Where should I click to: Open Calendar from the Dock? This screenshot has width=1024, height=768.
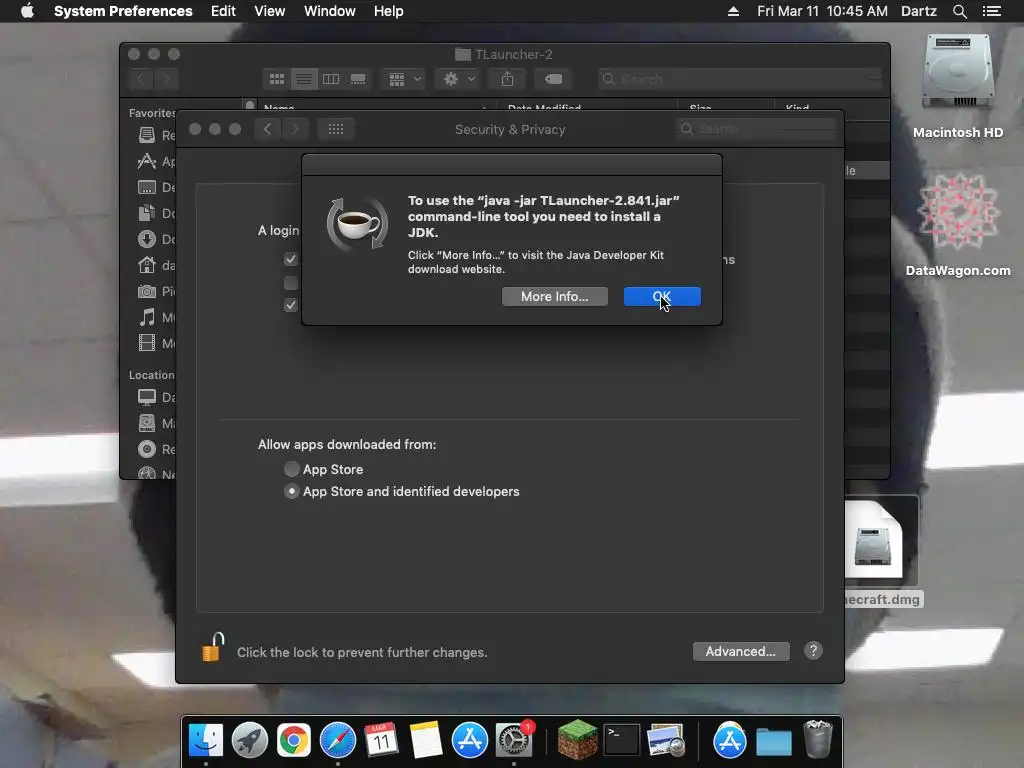coord(381,740)
